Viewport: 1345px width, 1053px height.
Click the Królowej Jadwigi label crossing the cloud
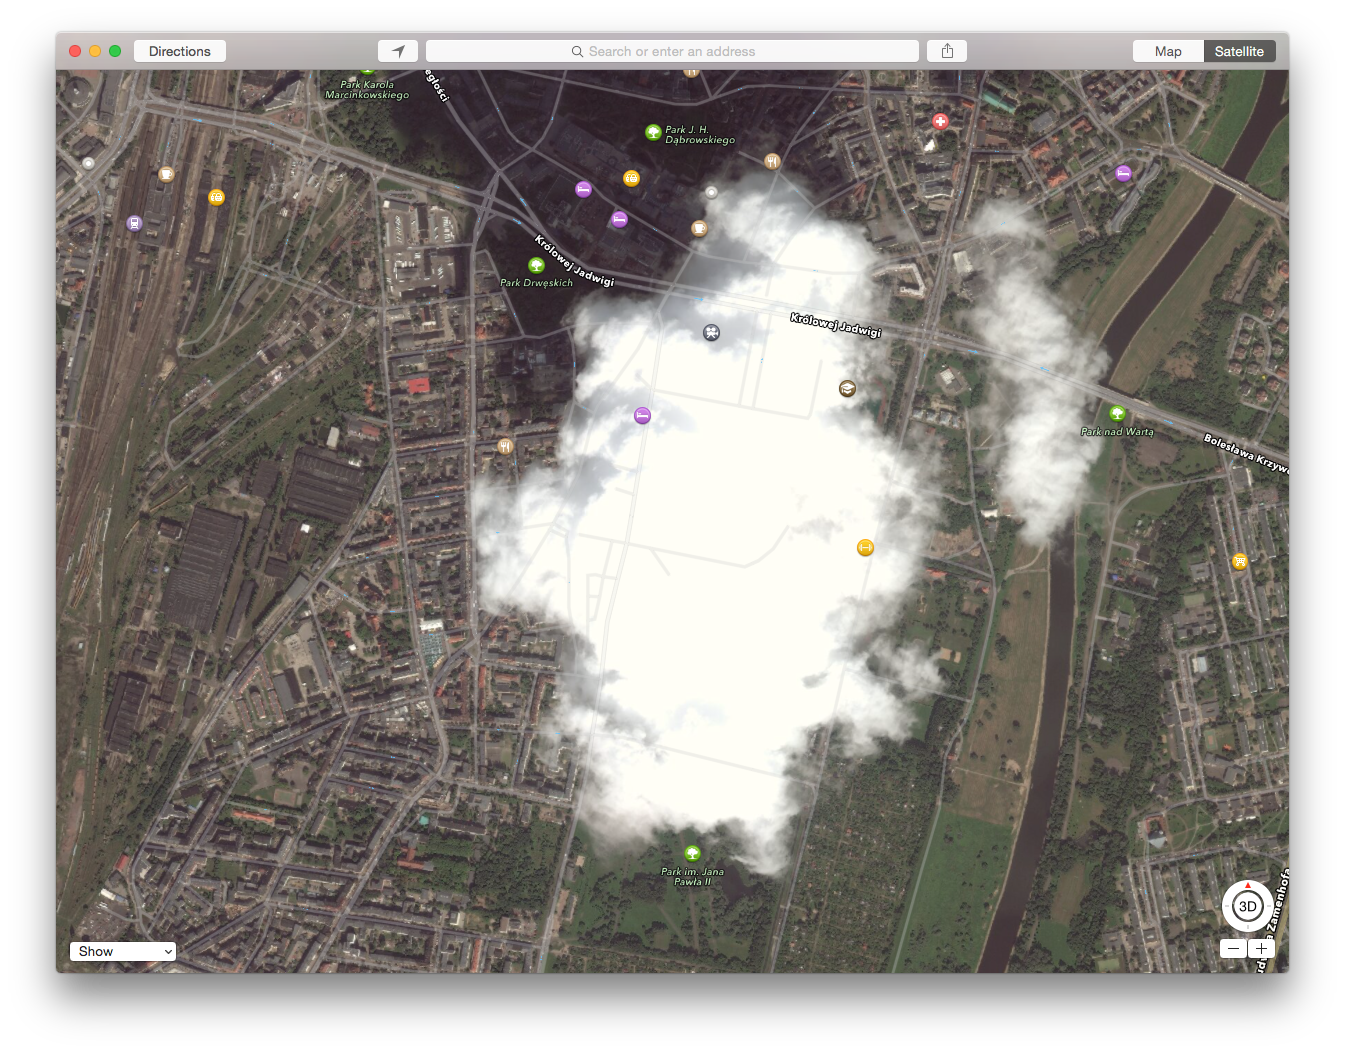(x=836, y=325)
